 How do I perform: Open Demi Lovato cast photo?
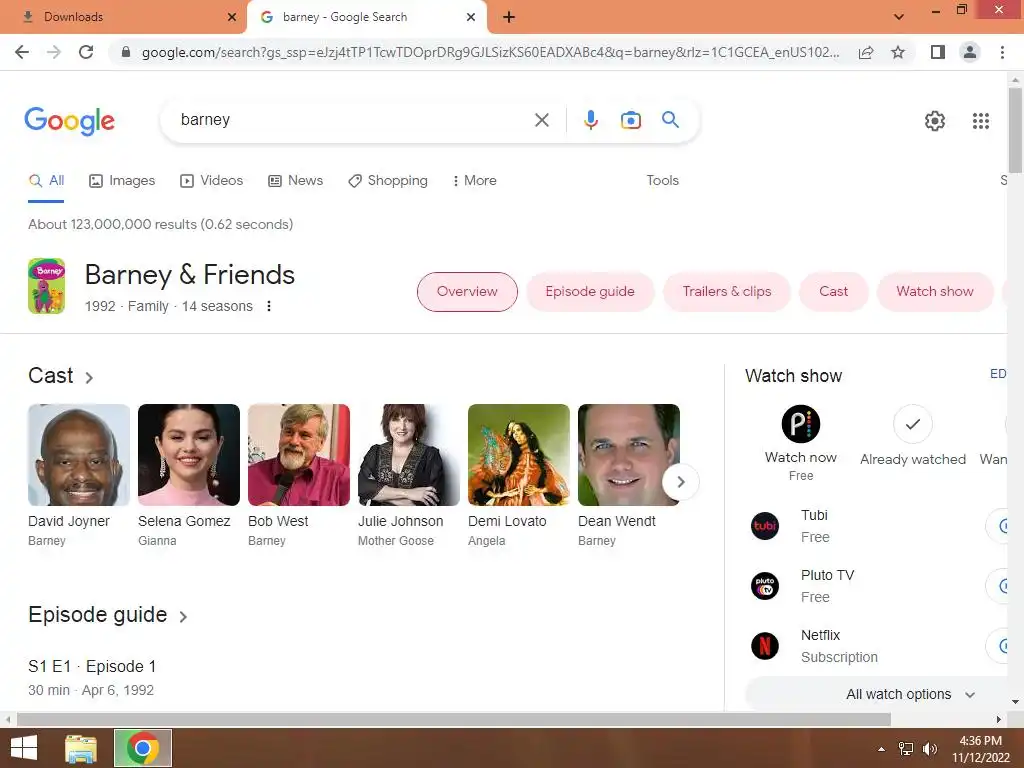pos(519,455)
